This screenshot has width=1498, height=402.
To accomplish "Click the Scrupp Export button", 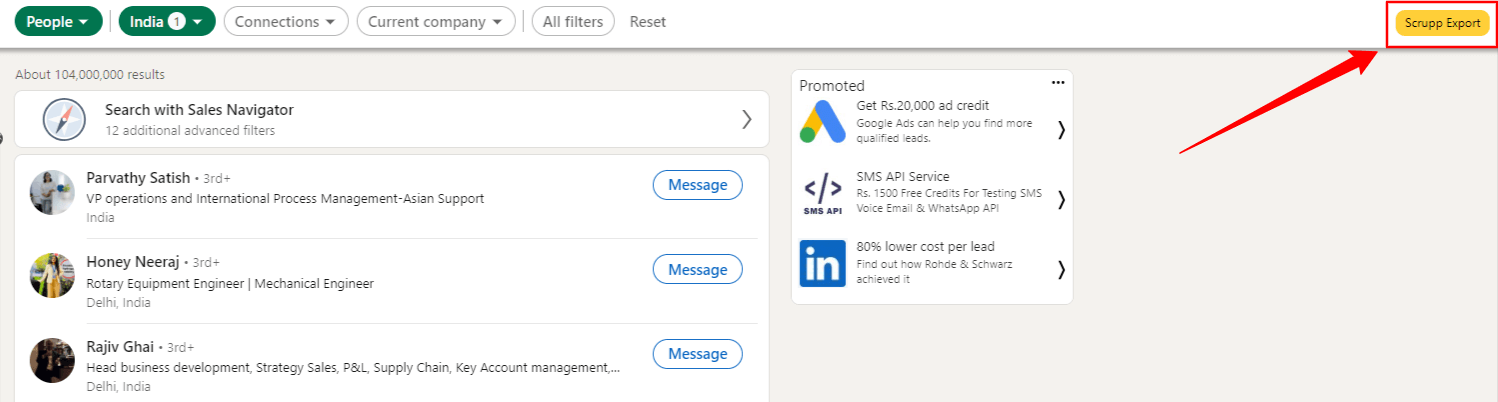I will coord(1442,23).
